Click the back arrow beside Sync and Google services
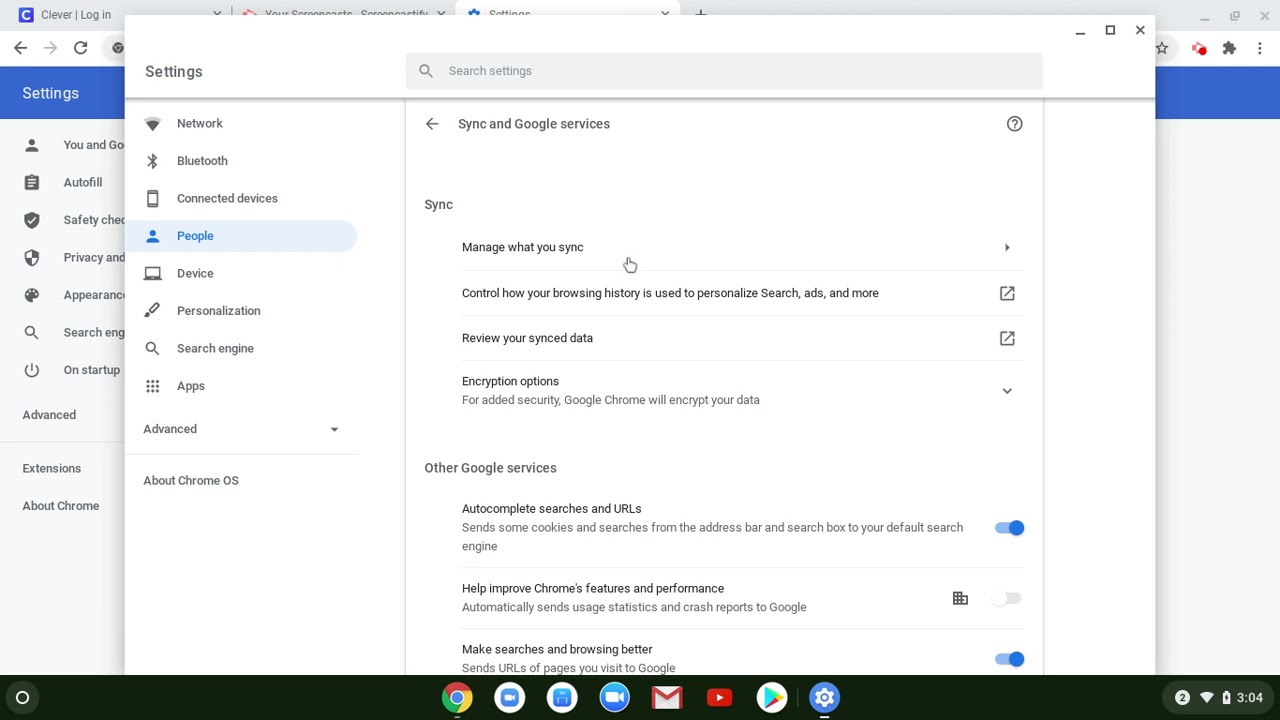This screenshot has height=720, width=1280. coord(432,124)
